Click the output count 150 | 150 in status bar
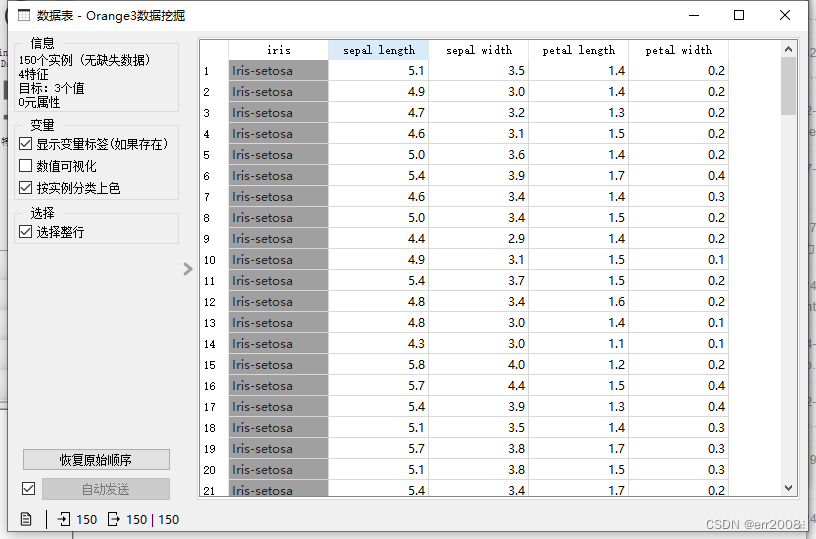The image size is (816, 539). pyautogui.click(x=152, y=520)
